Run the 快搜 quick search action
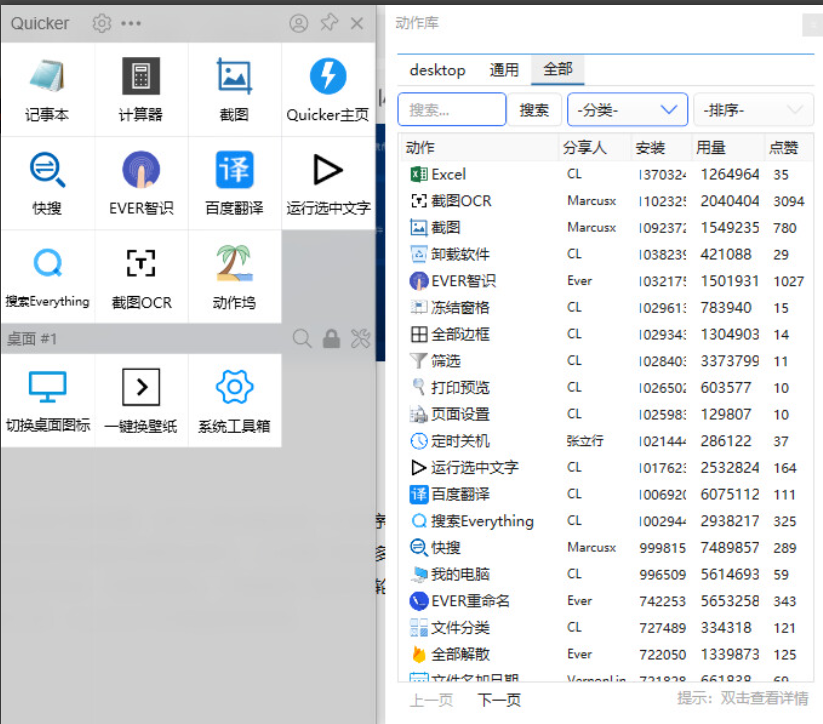This screenshot has height=724, width=823. pyautogui.click(x=47, y=183)
